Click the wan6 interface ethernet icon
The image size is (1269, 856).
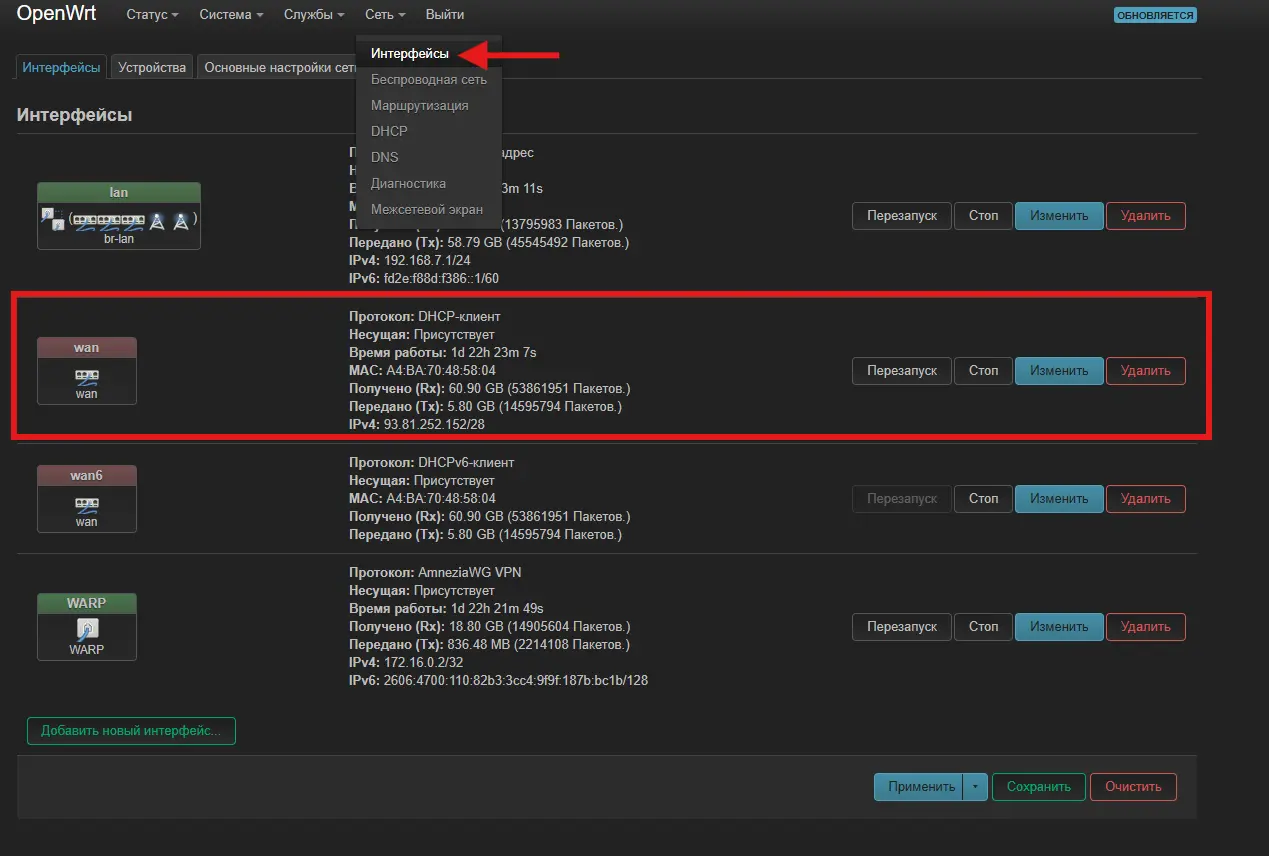point(87,503)
